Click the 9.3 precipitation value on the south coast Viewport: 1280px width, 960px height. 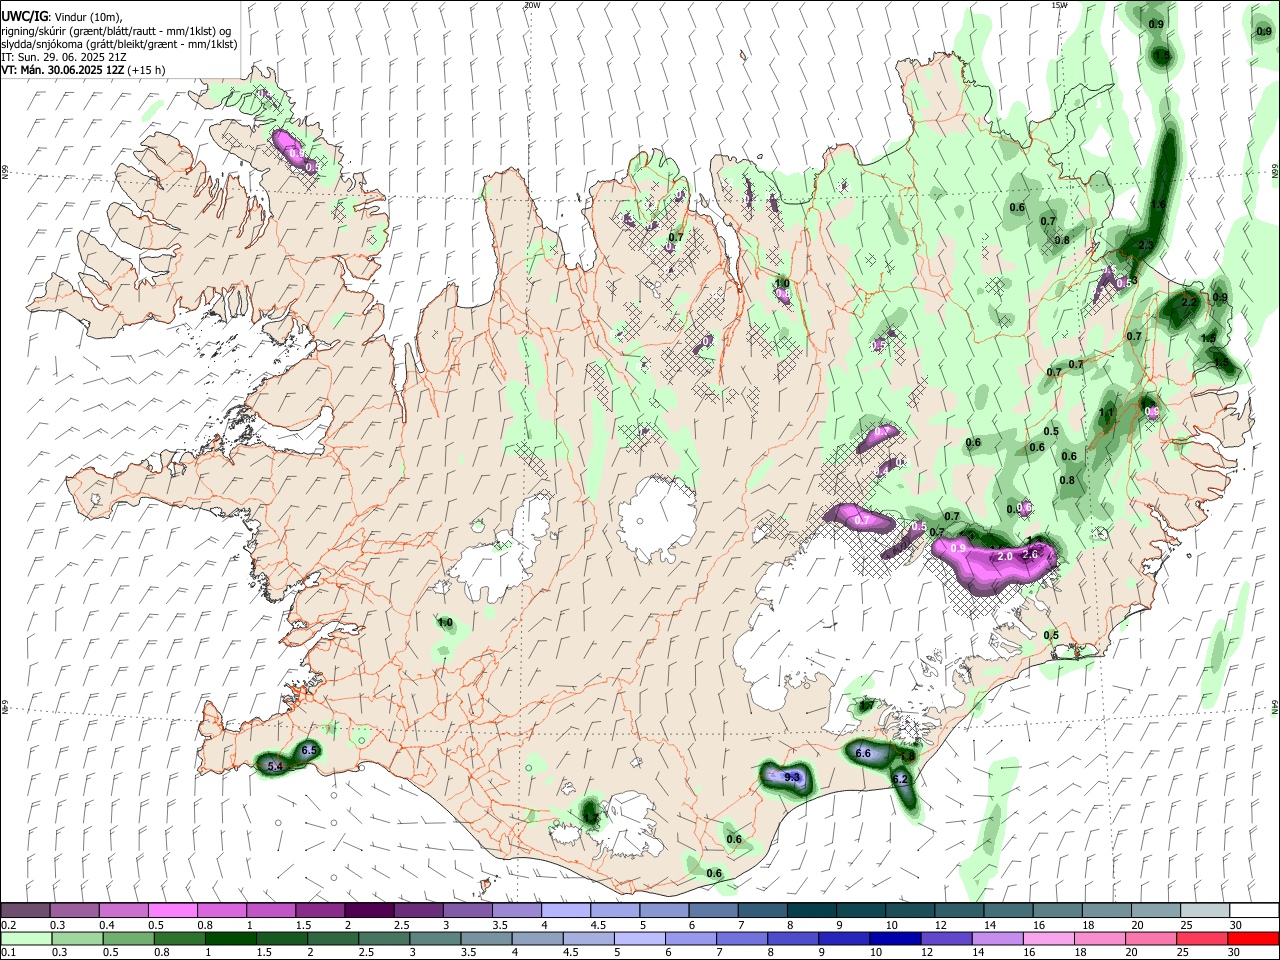pos(793,777)
